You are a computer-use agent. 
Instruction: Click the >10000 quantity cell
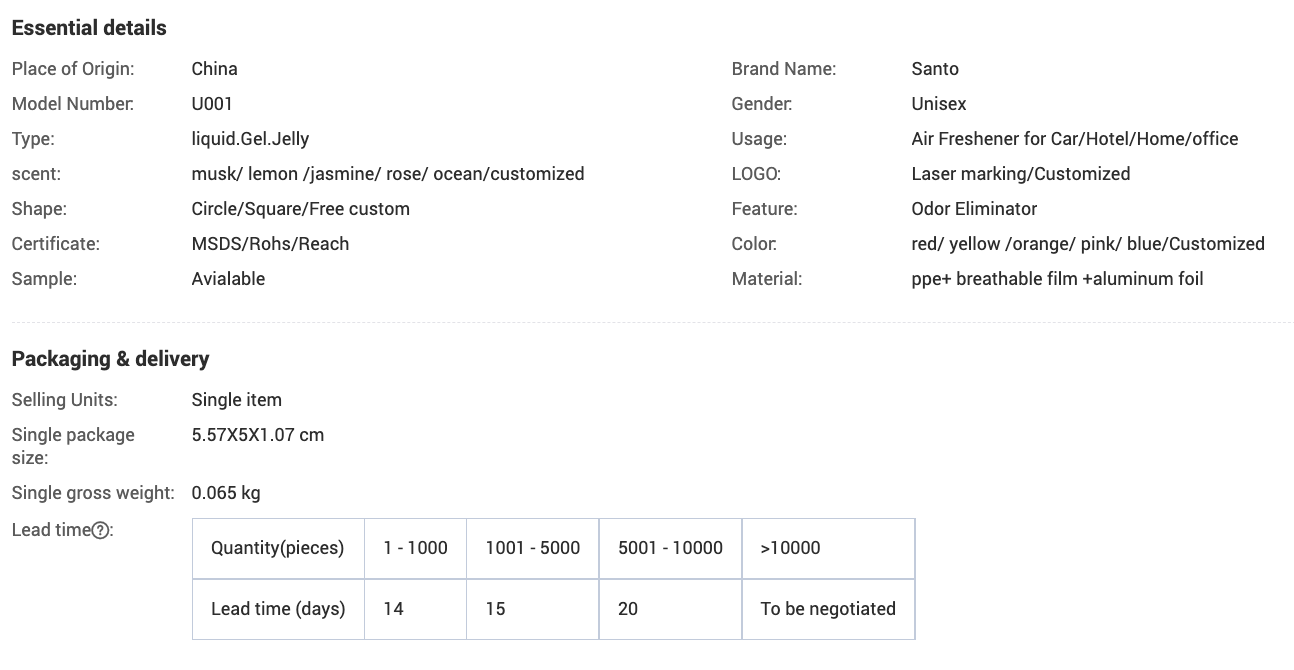(x=790, y=548)
